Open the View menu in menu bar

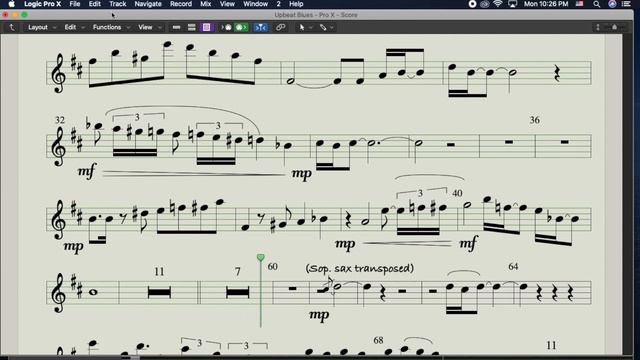click(227, 4)
